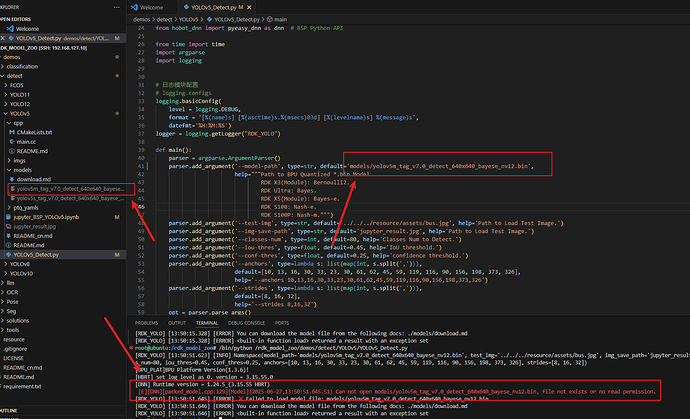Collapse the models folder
690x419 pixels.
pos(22,170)
